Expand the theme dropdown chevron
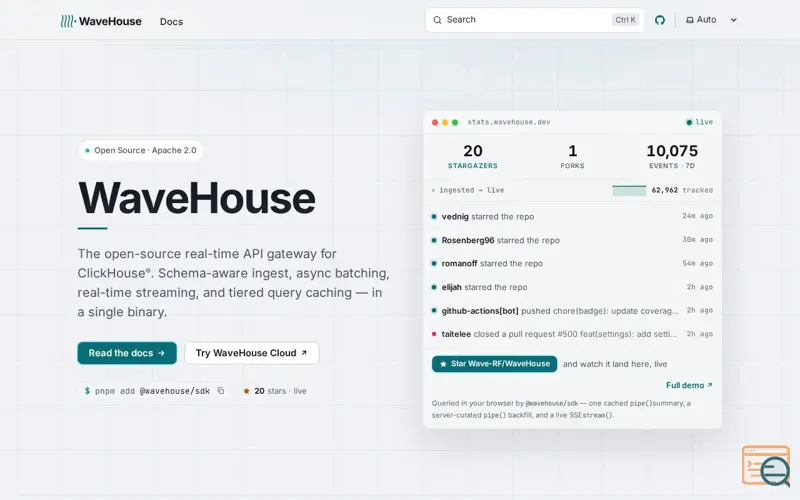Viewport: 800px width, 500px height. (734, 20)
